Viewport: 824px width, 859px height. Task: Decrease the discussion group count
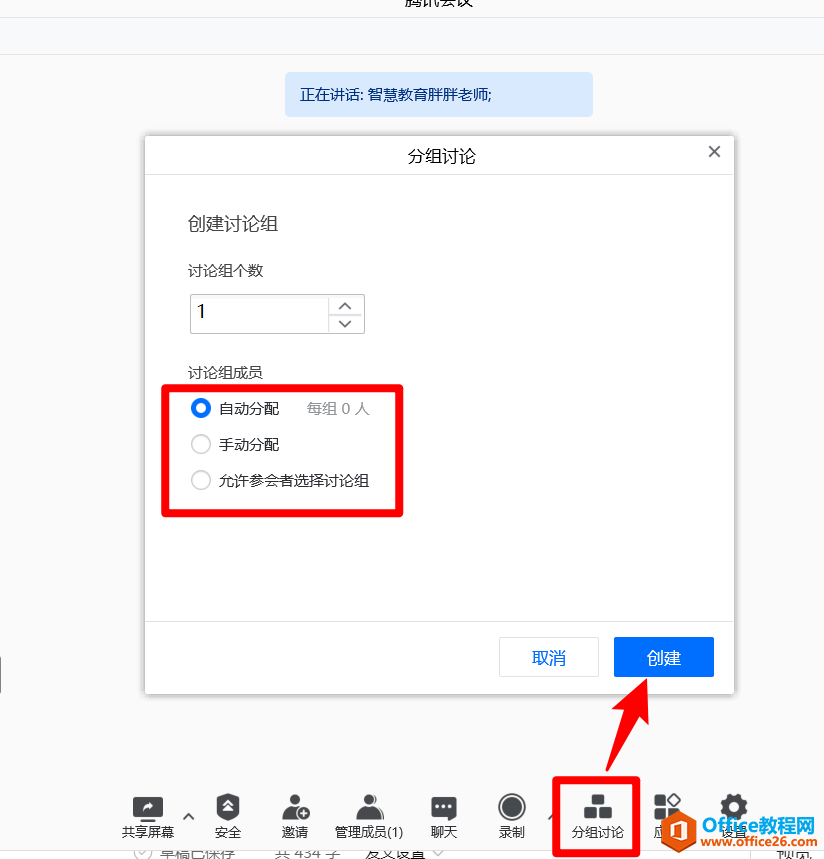[x=345, y=324]
